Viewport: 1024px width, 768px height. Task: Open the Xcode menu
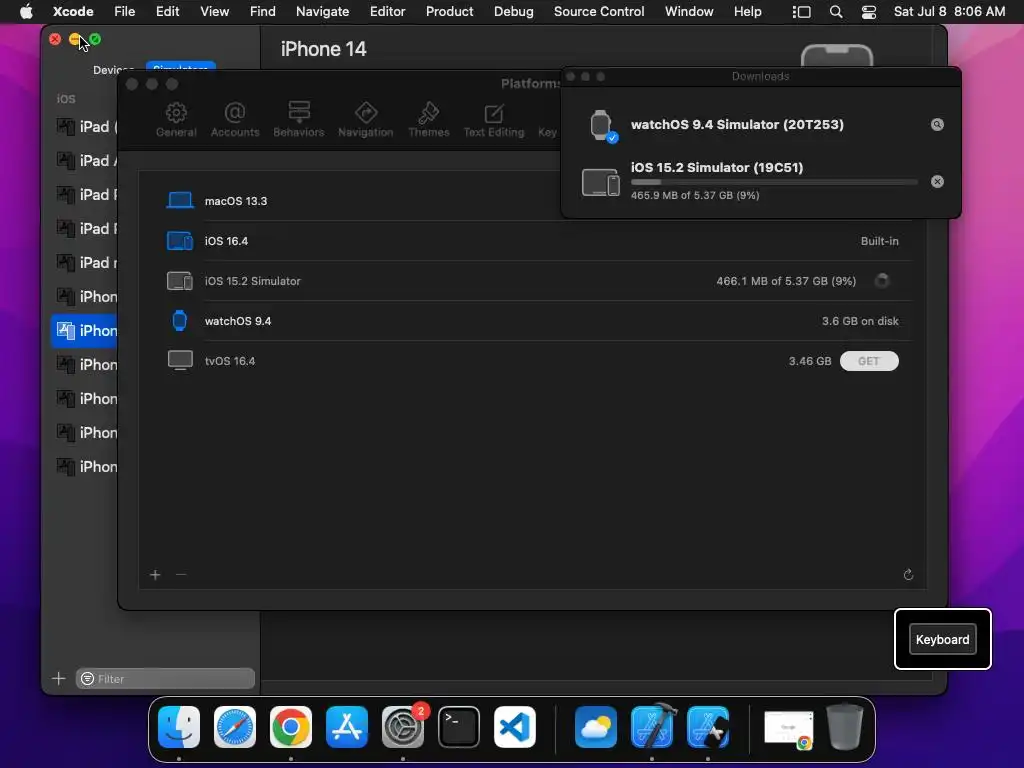73,11
